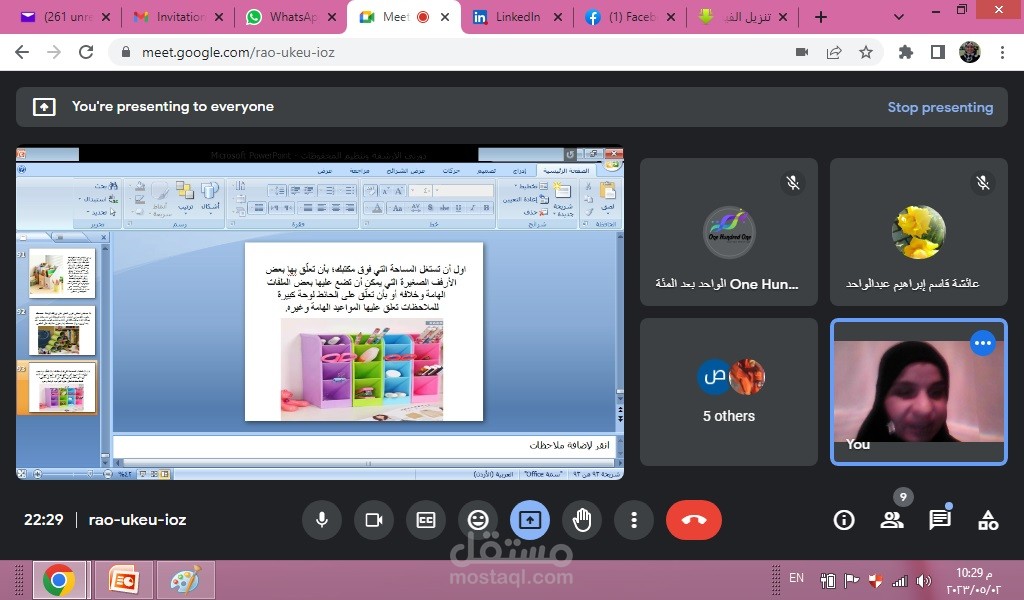This screenshot has height=600, width=1024.
Task: Open the Chrome profile avatar
Action: [970, 52]
